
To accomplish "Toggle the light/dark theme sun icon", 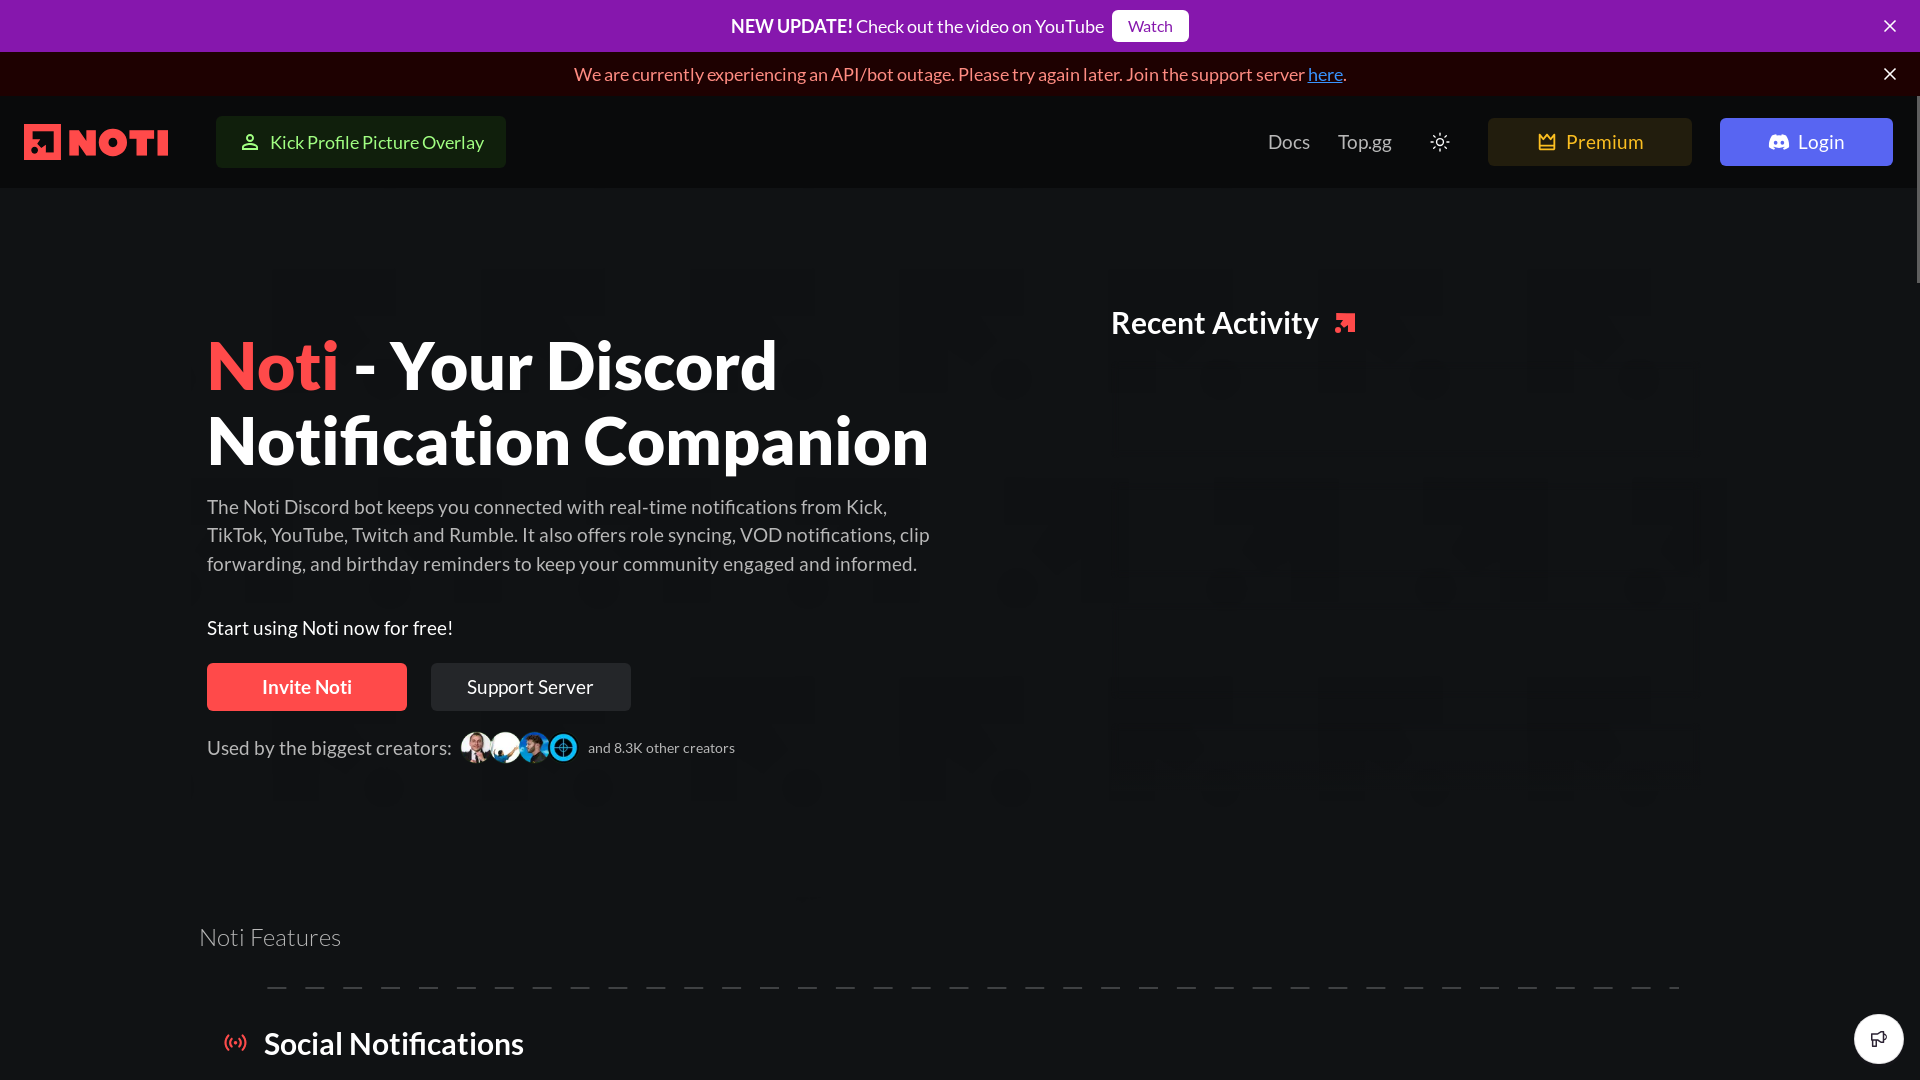I will point(1440,142).
